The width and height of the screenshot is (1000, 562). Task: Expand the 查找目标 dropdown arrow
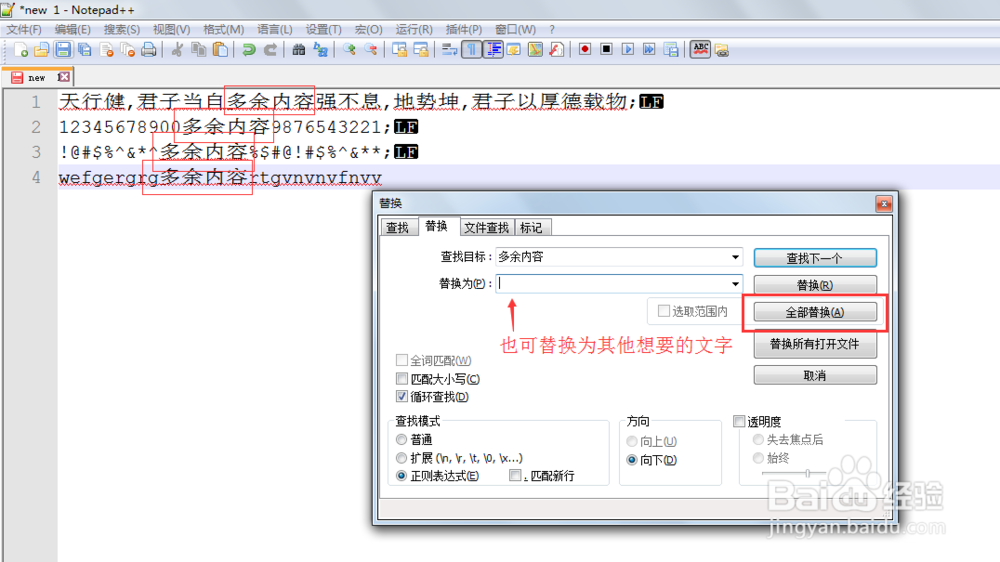(x=735, y=257)
